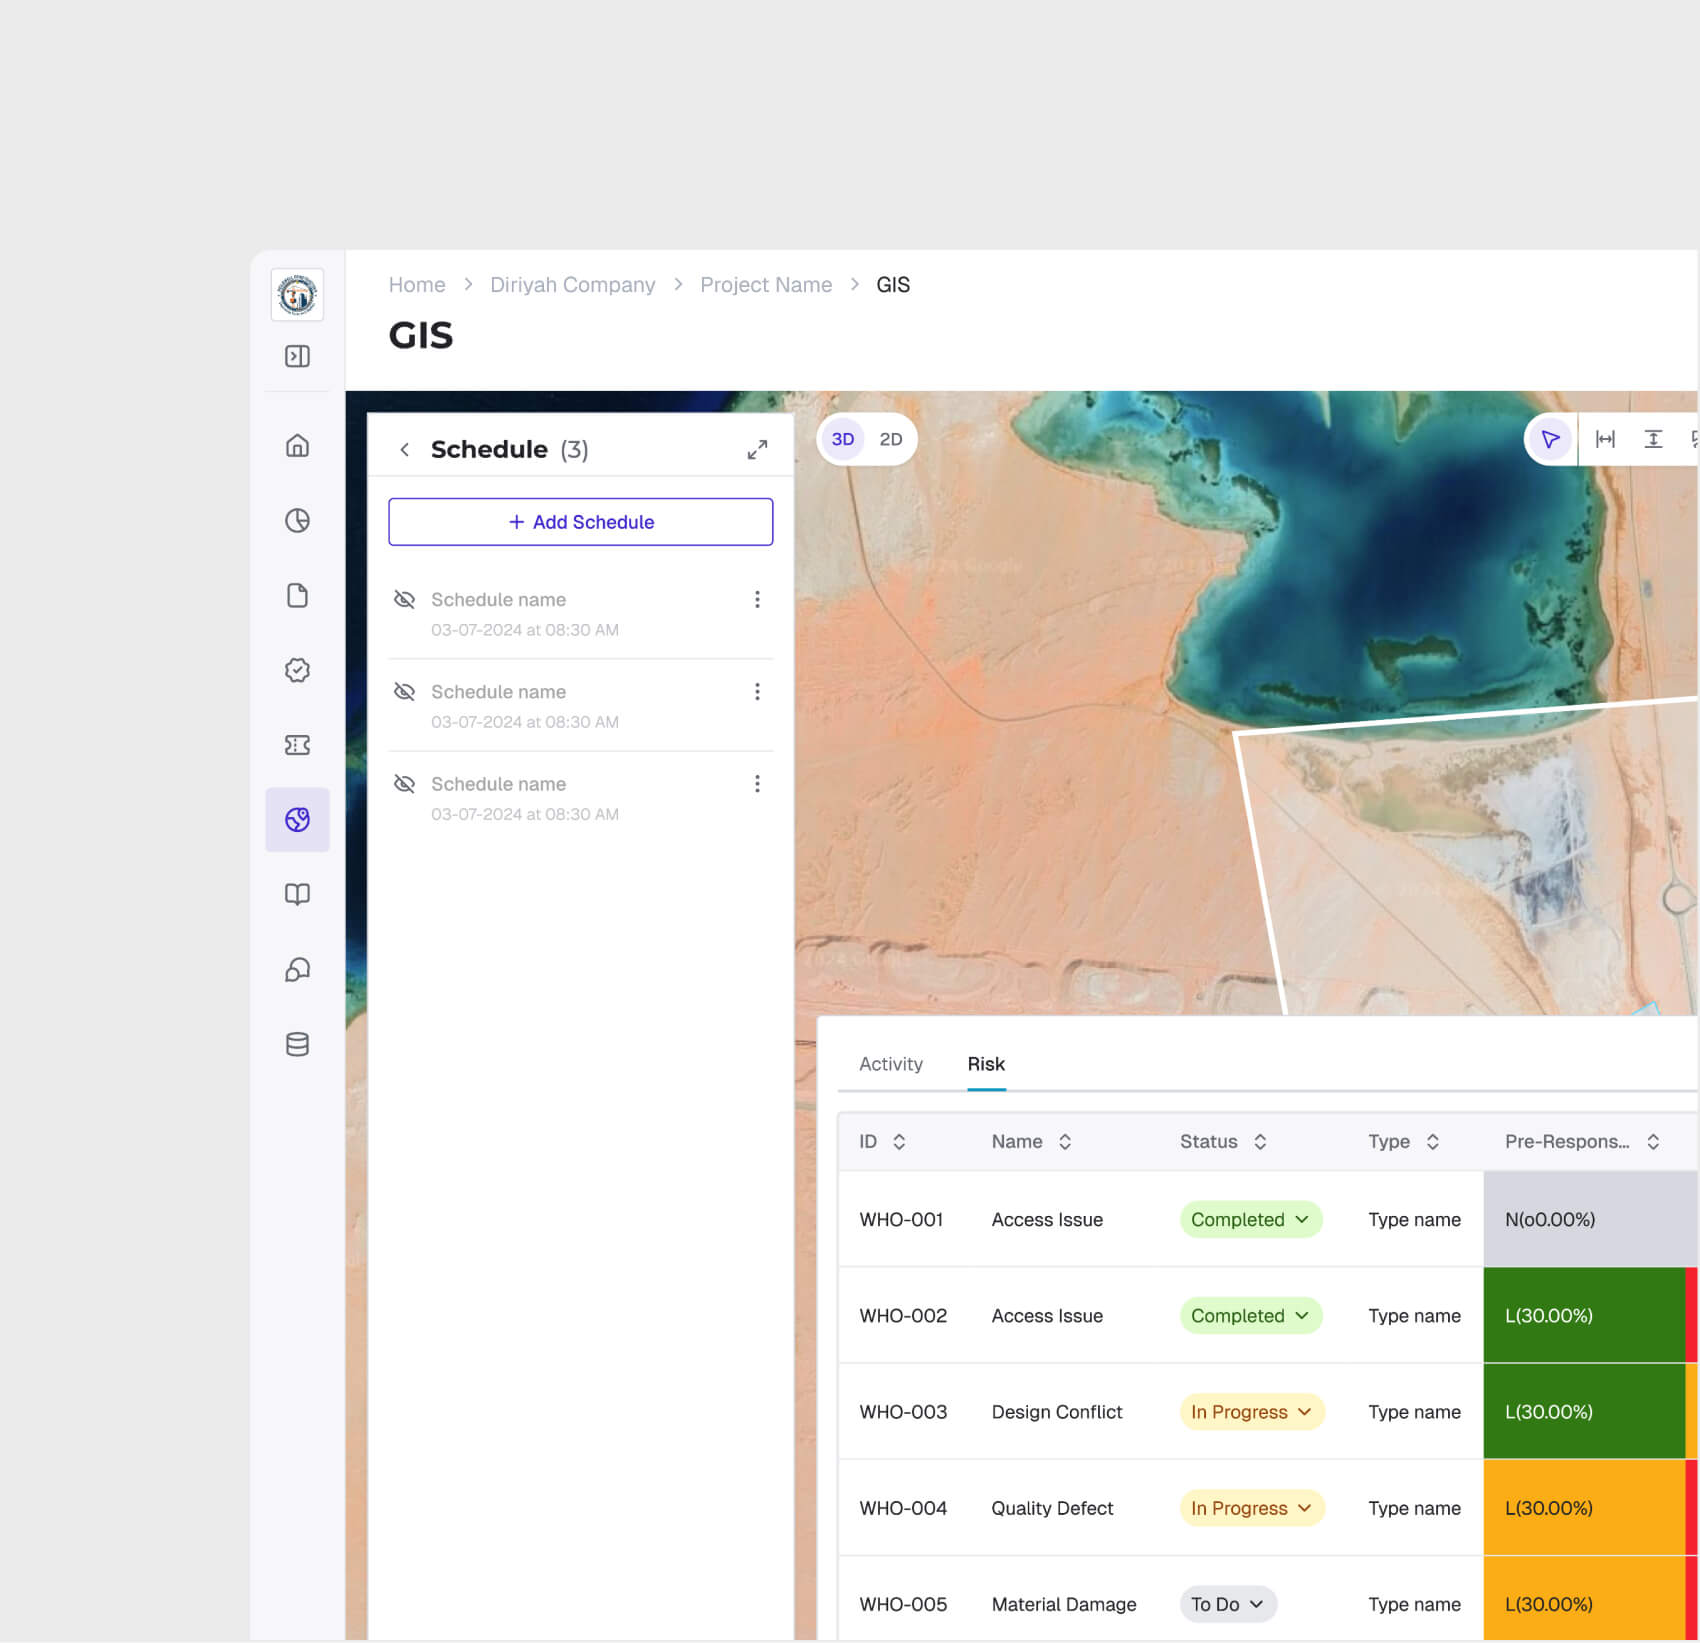Image resolution: width=1700 pixels, height=1643 pixels.
Task: Open the kebab menu on the first schedule
Action: pos(758,599)
